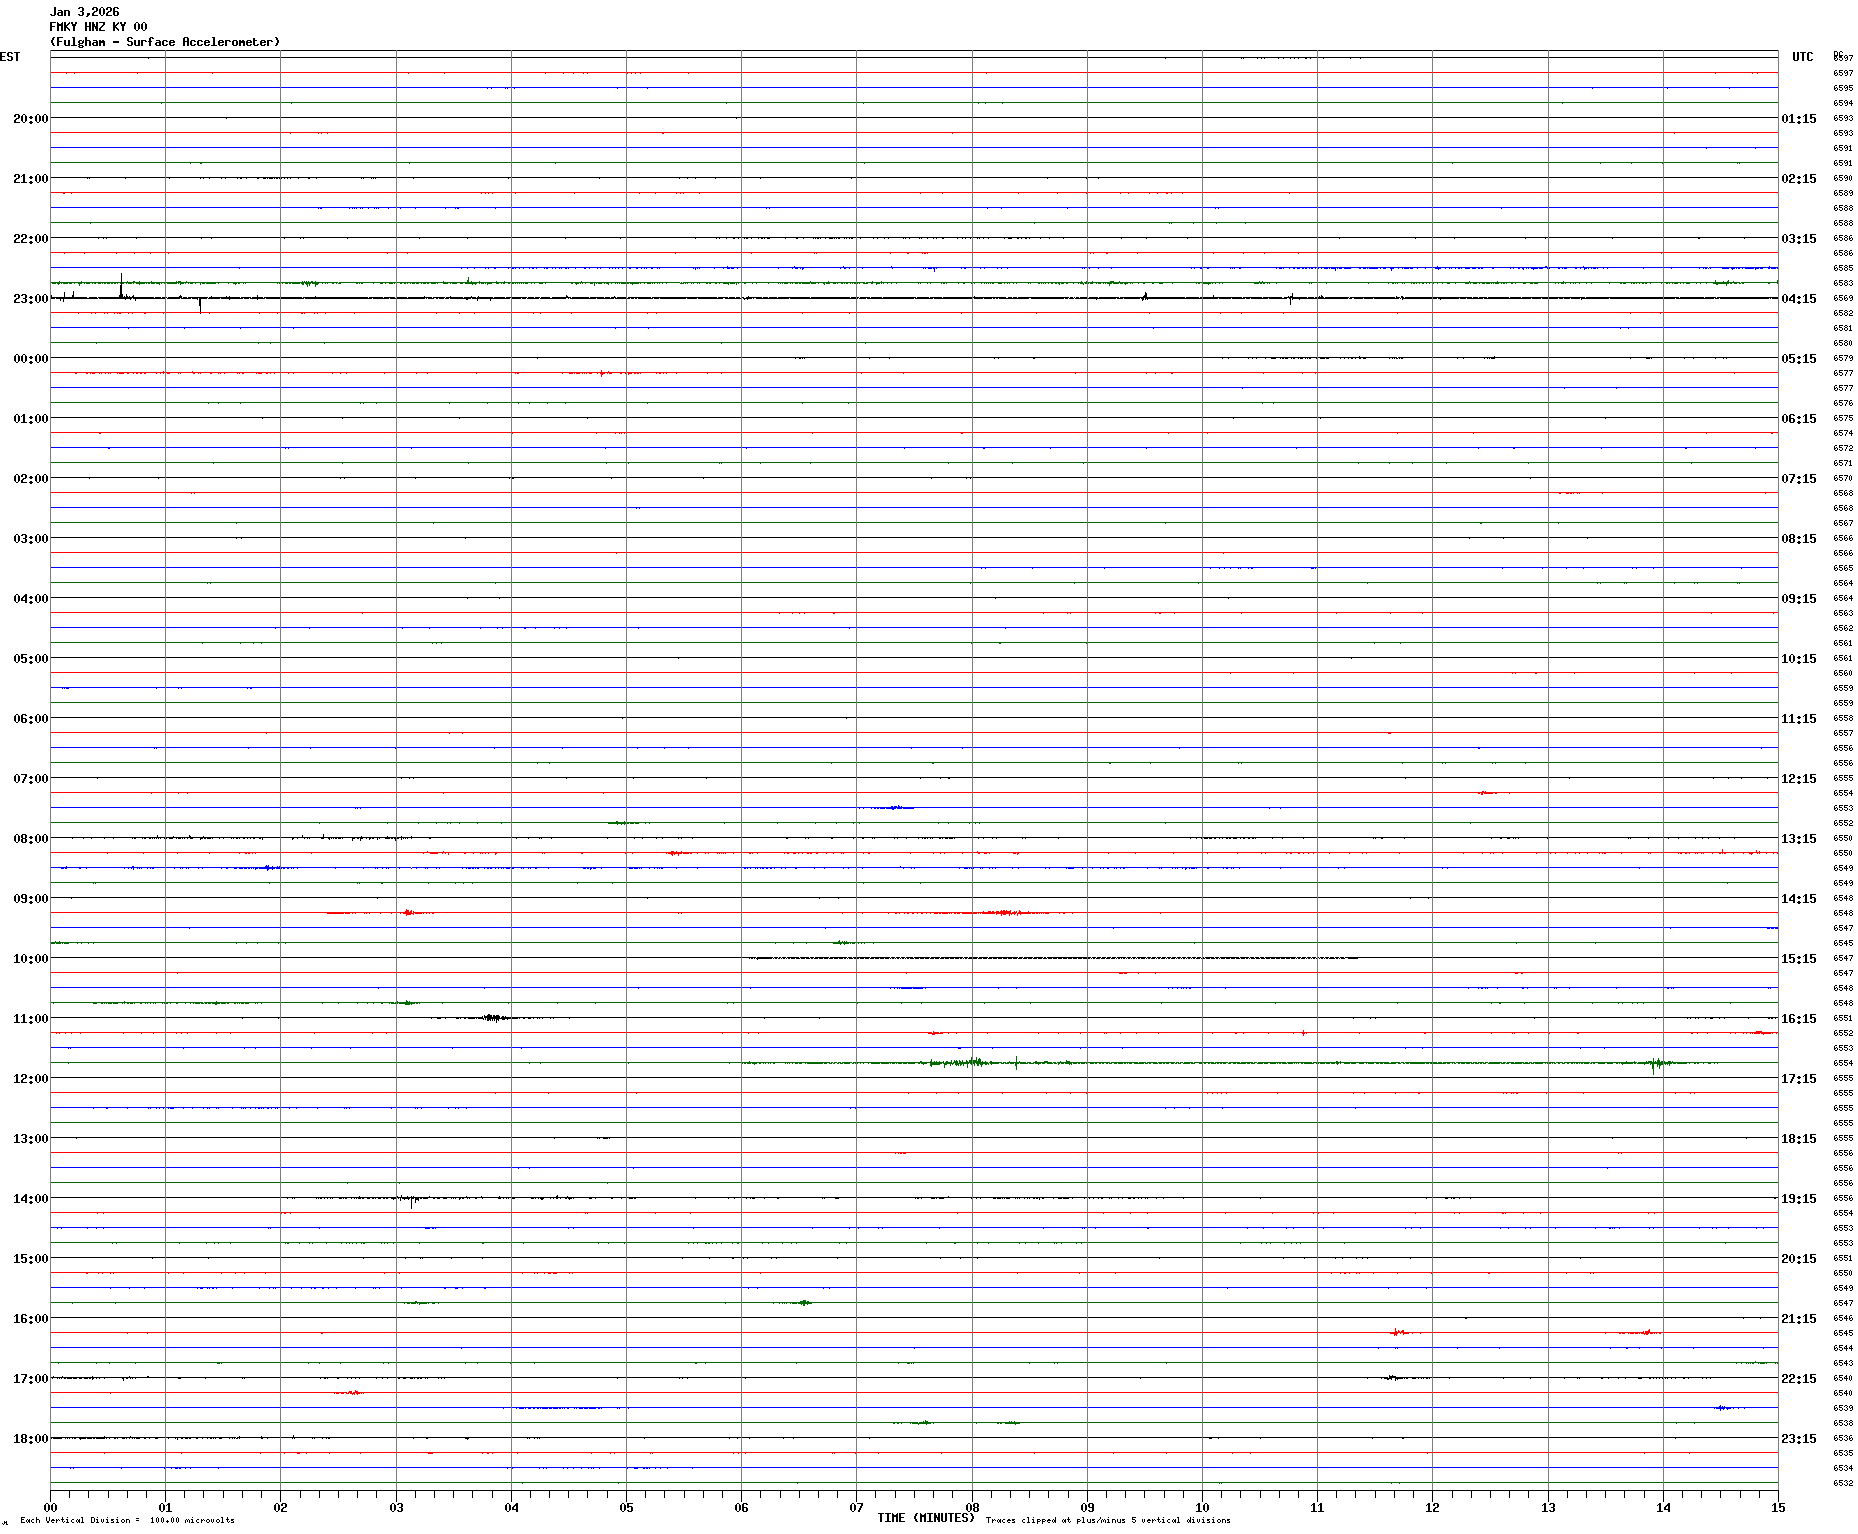Click the UTC timezone label

click(1802, 57)
